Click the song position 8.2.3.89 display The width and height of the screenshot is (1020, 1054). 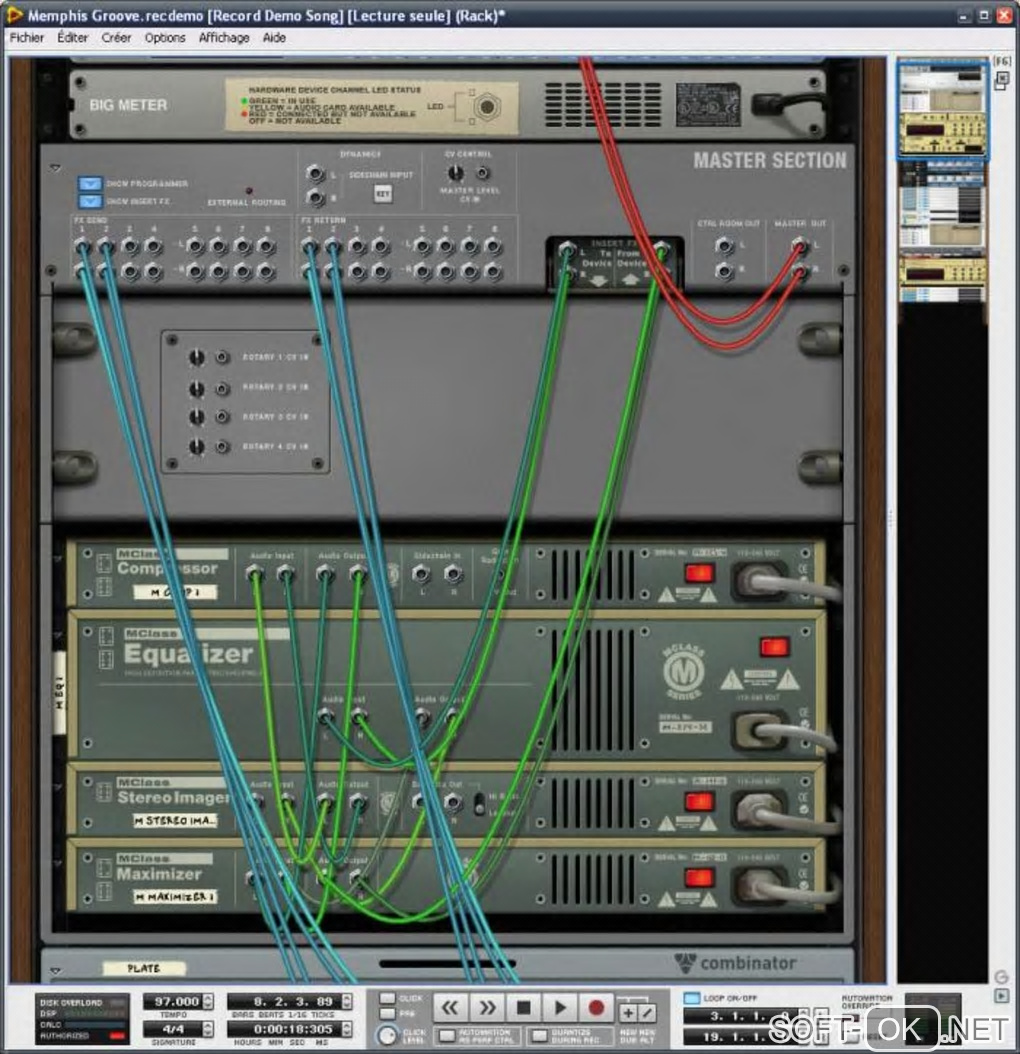point(285,1001)
